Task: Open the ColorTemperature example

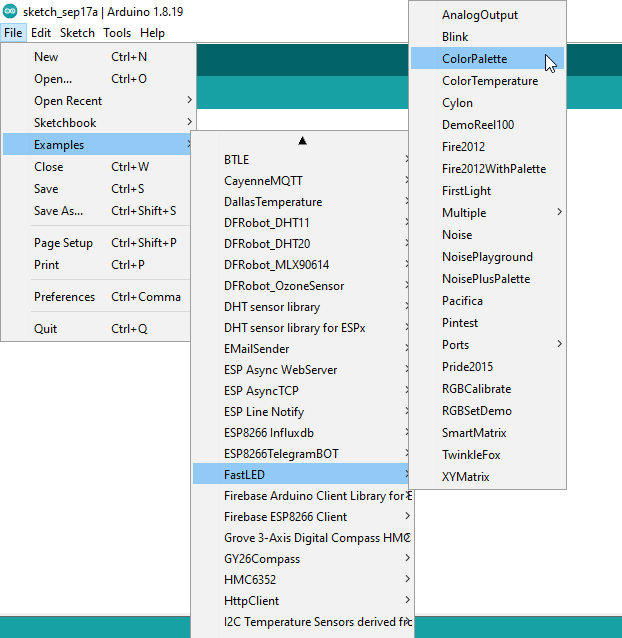Action: 487,81
